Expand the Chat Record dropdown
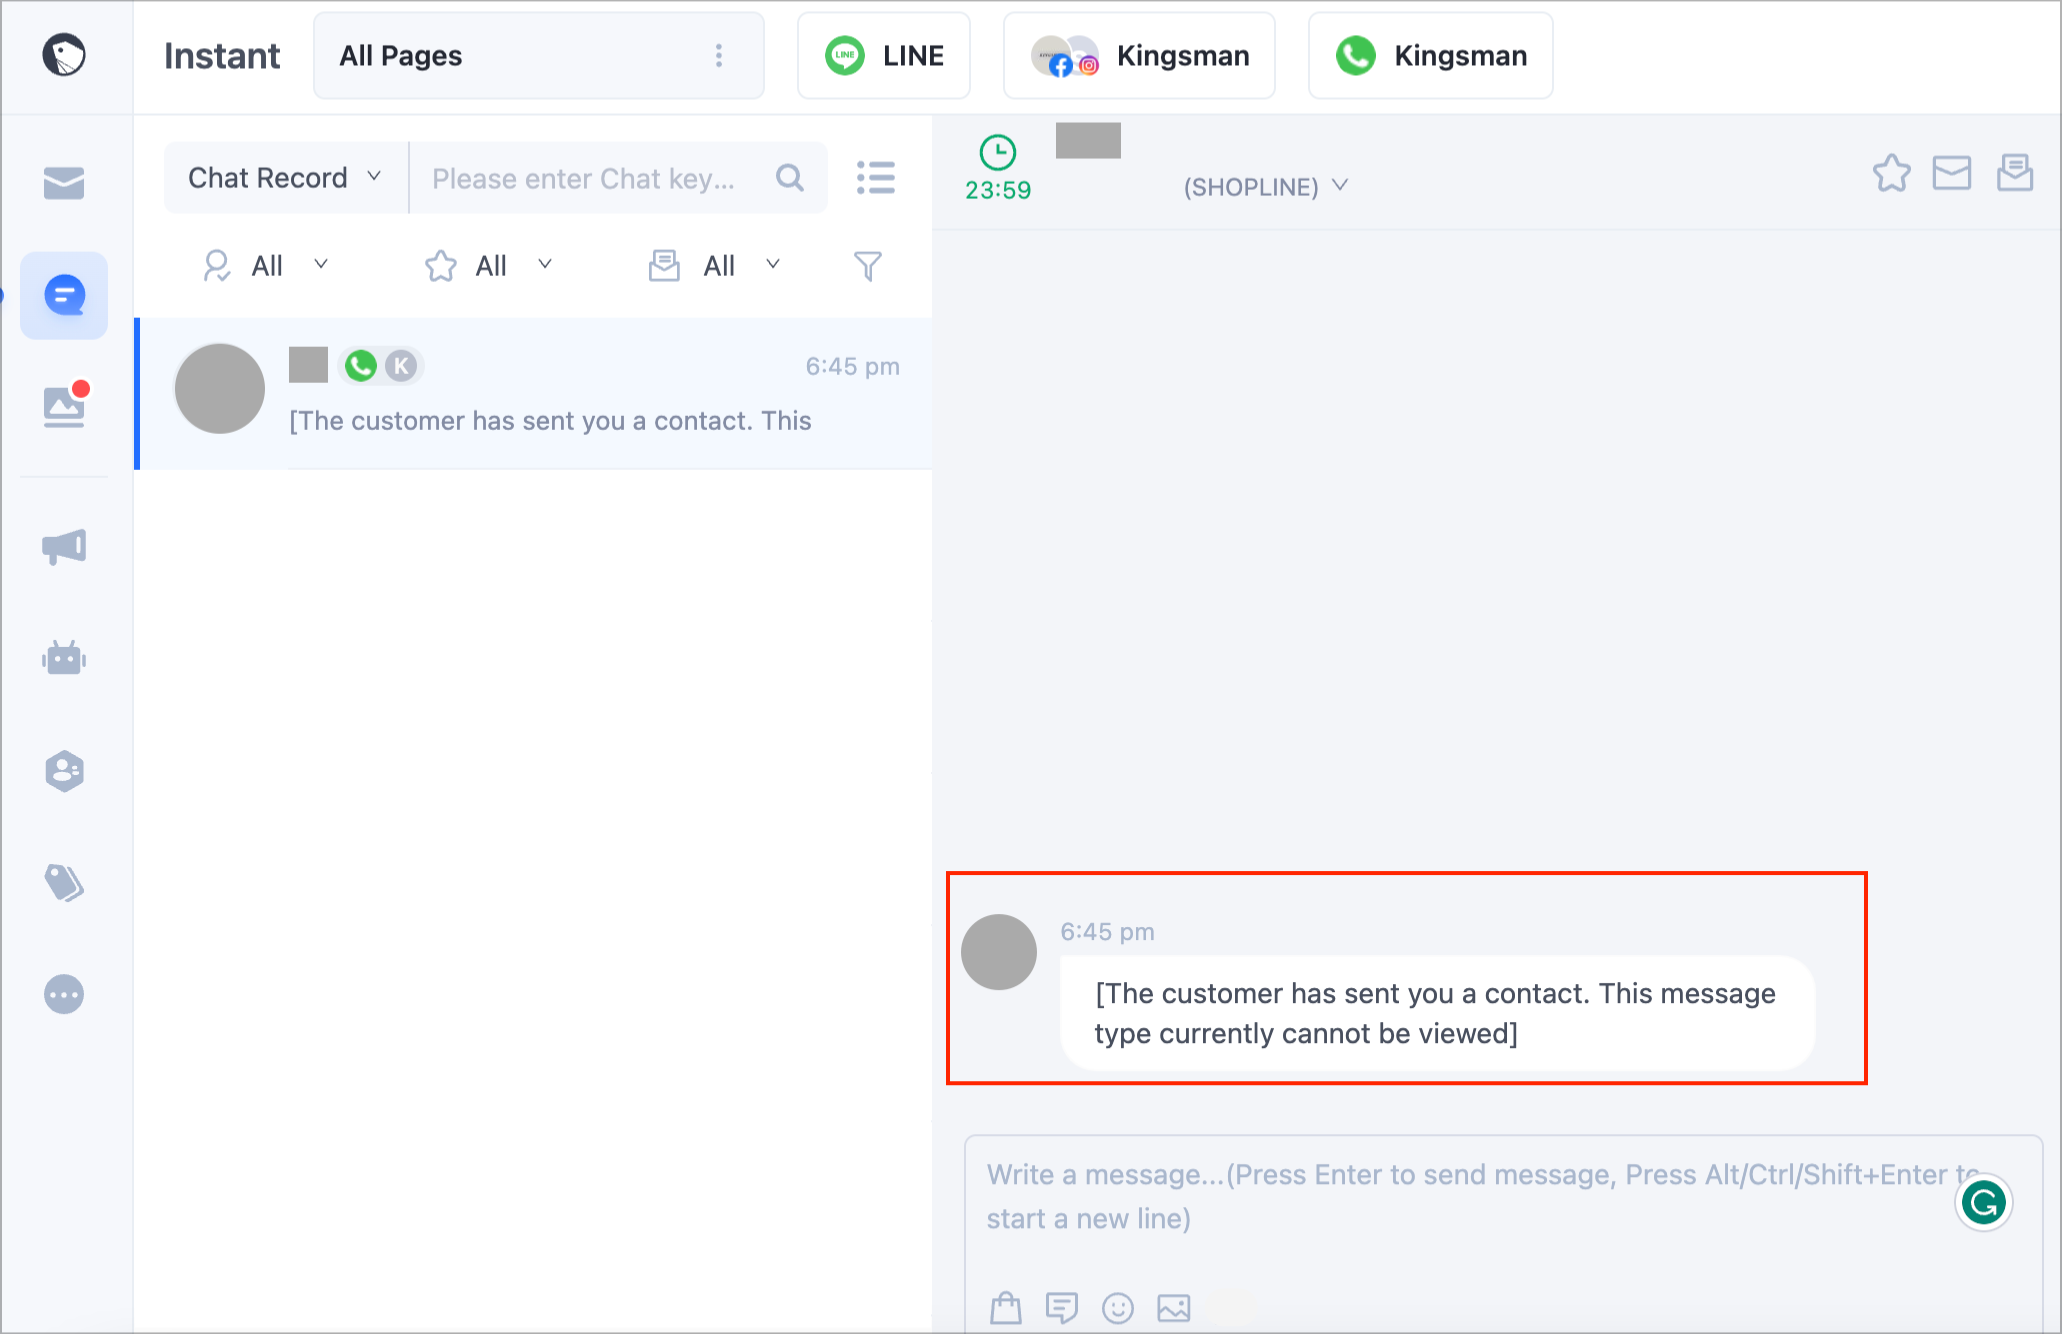 coord(285,178)
